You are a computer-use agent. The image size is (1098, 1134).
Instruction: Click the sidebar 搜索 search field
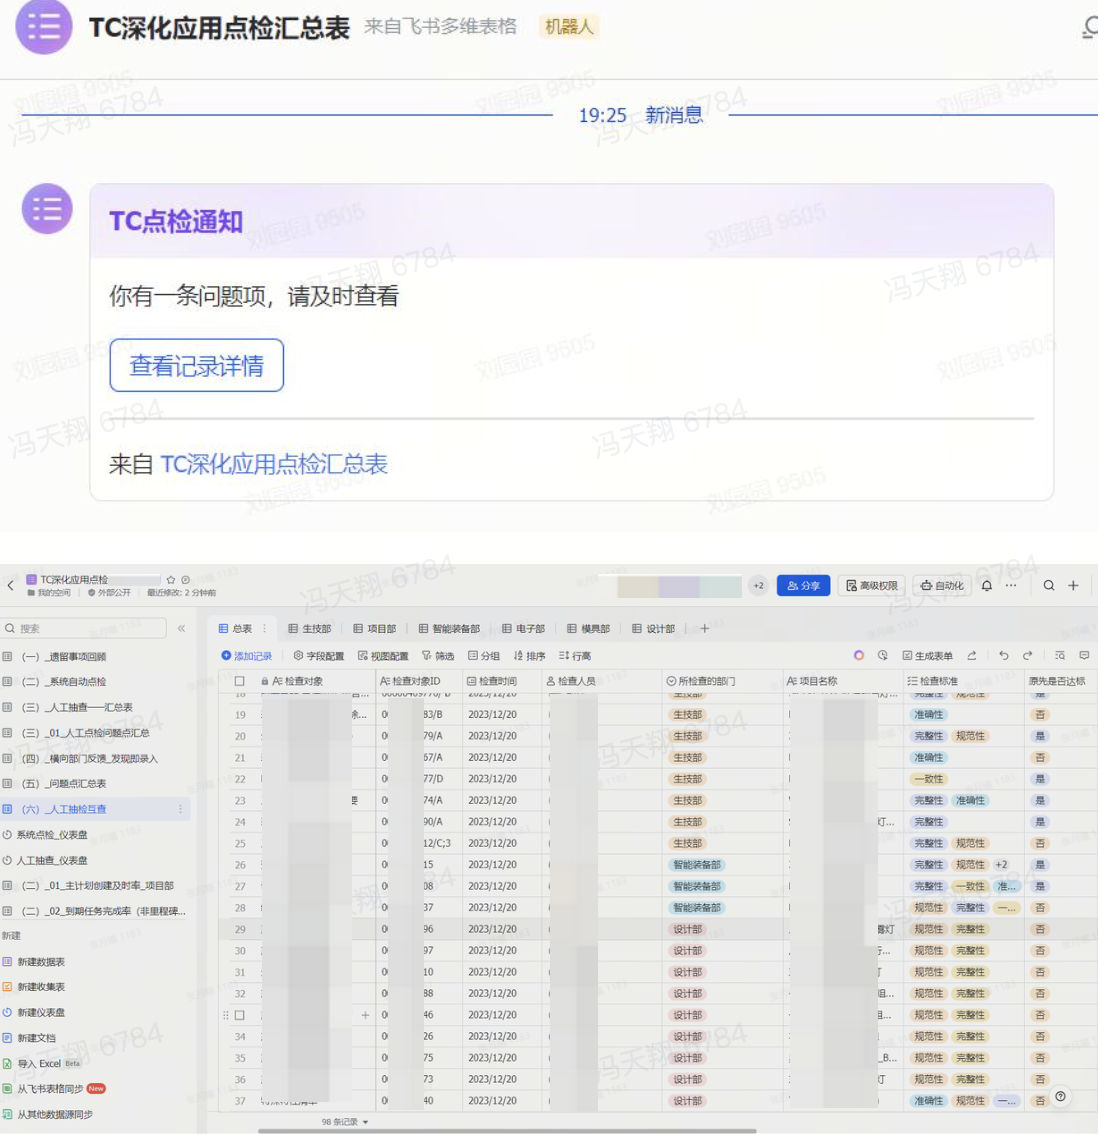(x=90, y=629)
